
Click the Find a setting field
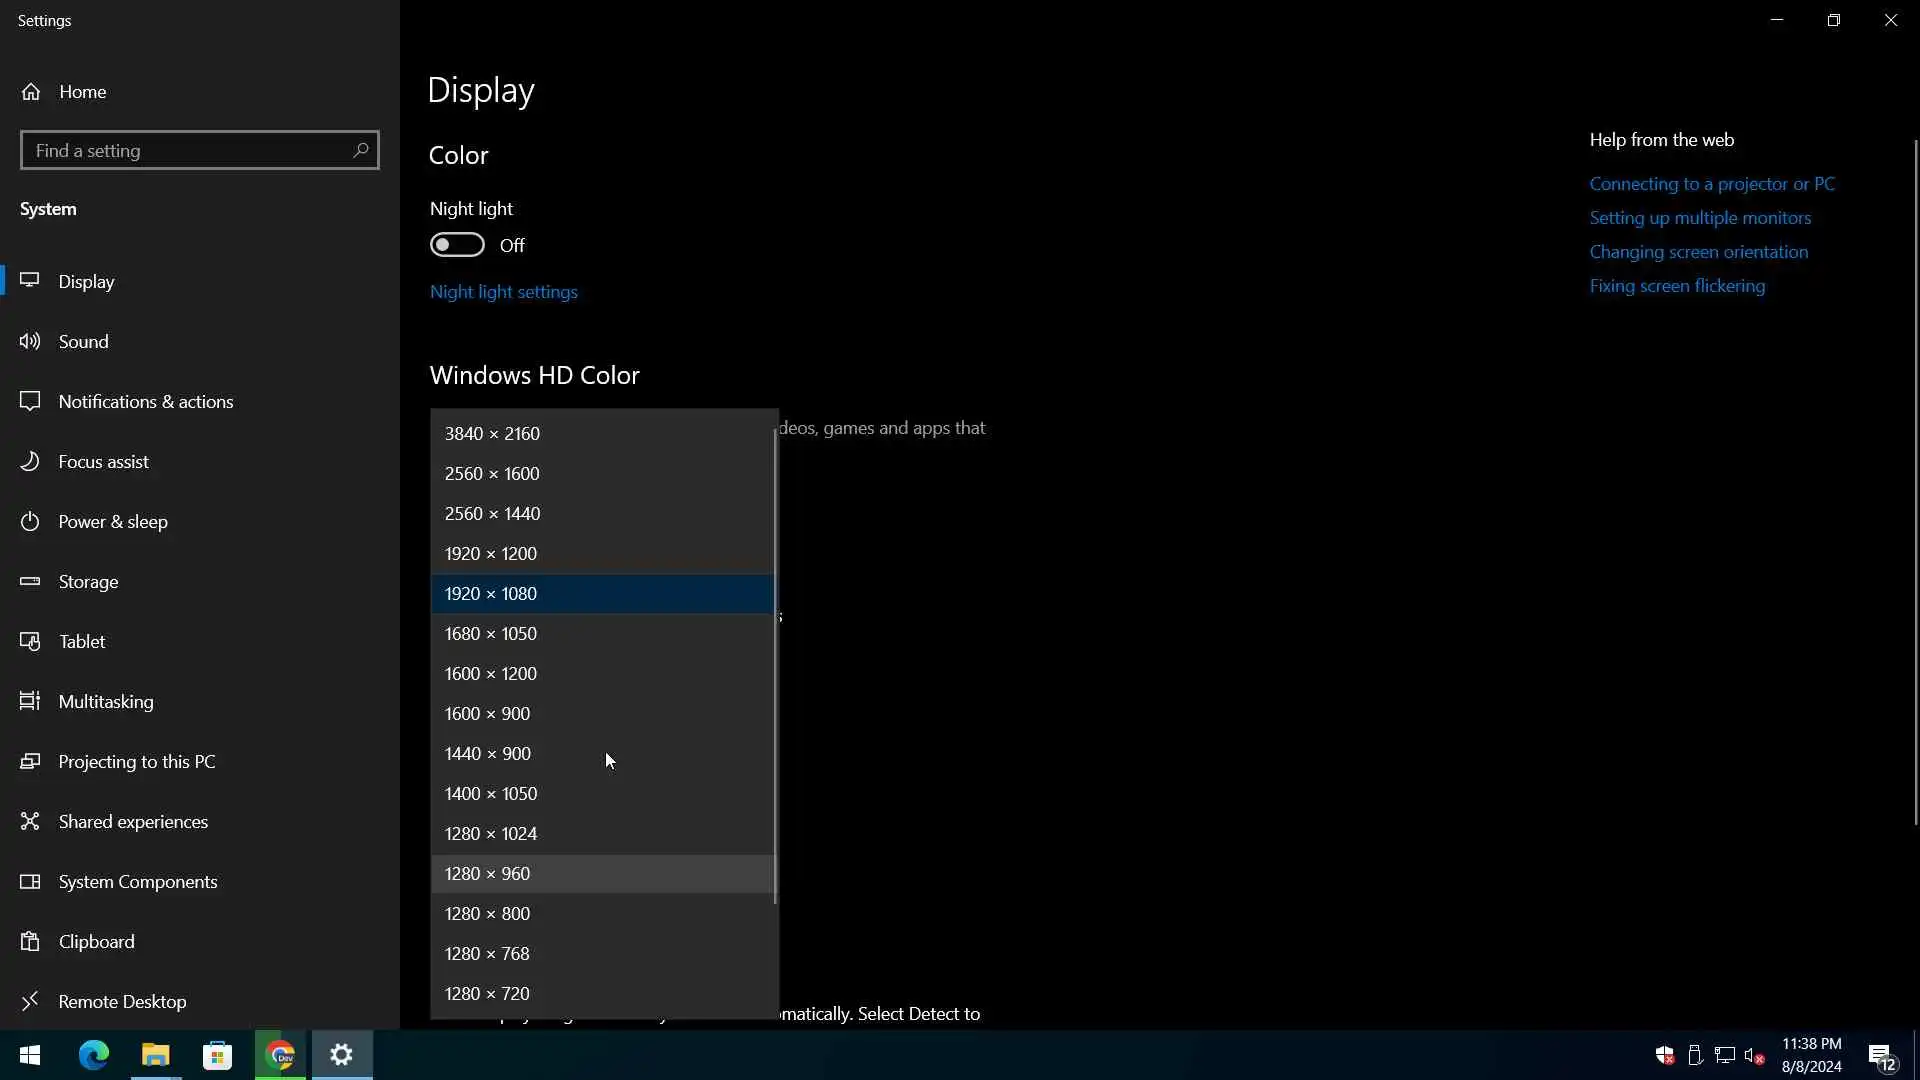[185, 151]
